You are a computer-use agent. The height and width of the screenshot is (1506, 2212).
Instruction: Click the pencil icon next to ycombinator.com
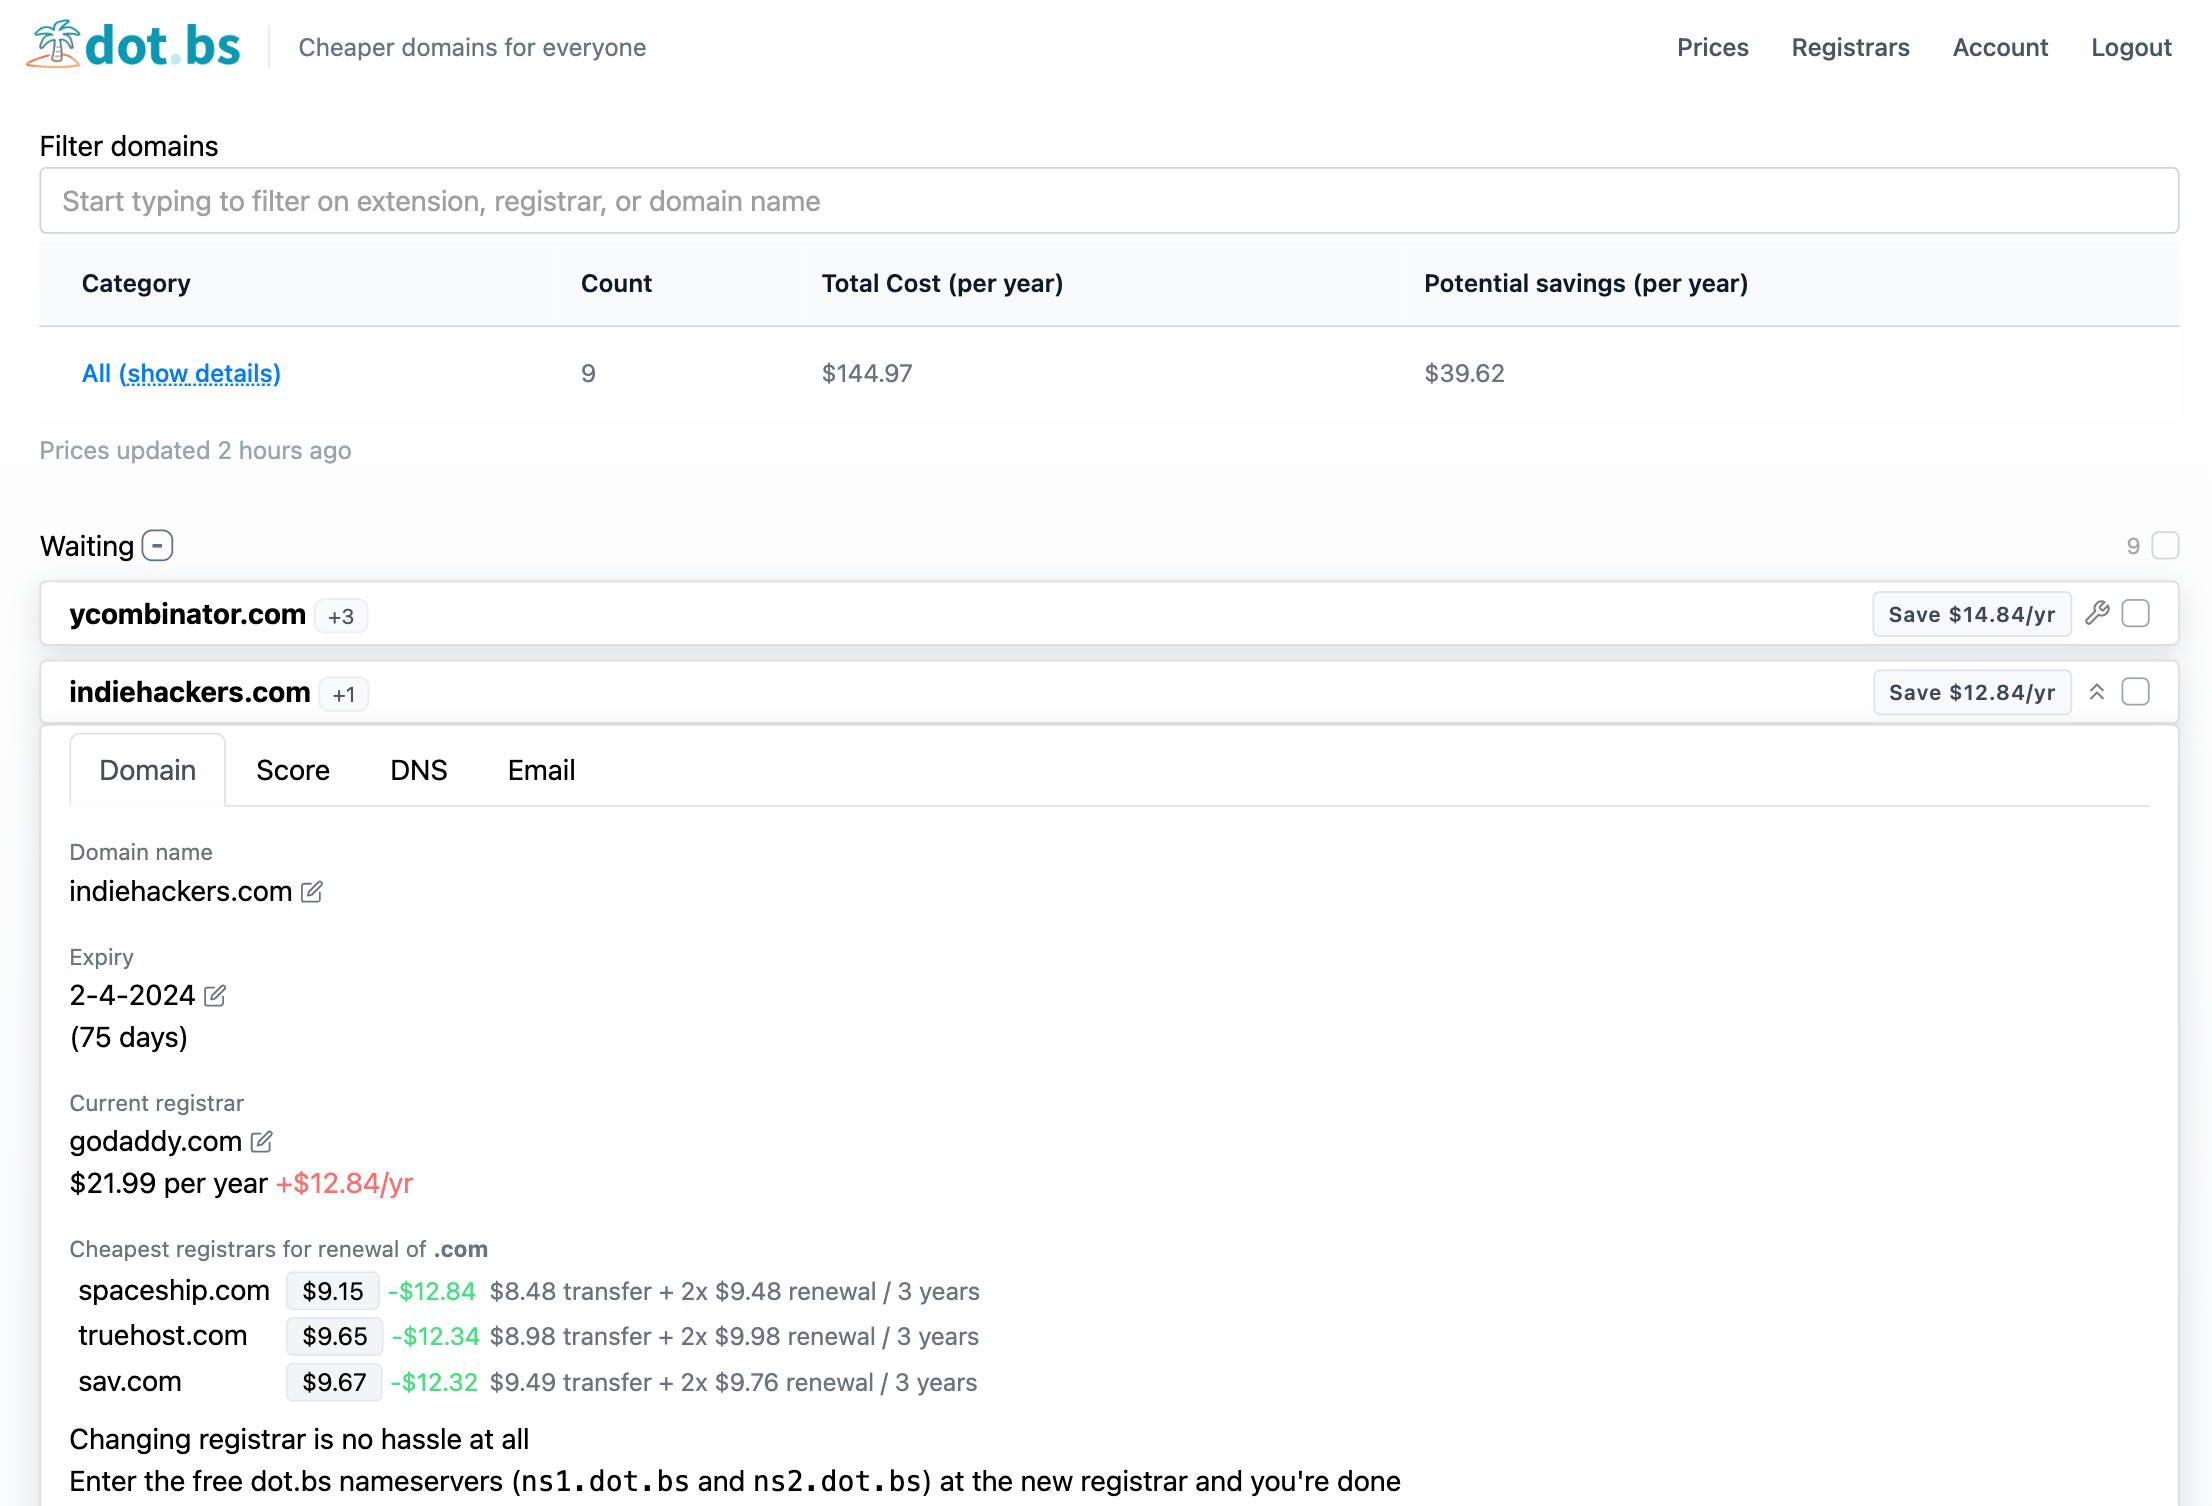point(2098,612)
